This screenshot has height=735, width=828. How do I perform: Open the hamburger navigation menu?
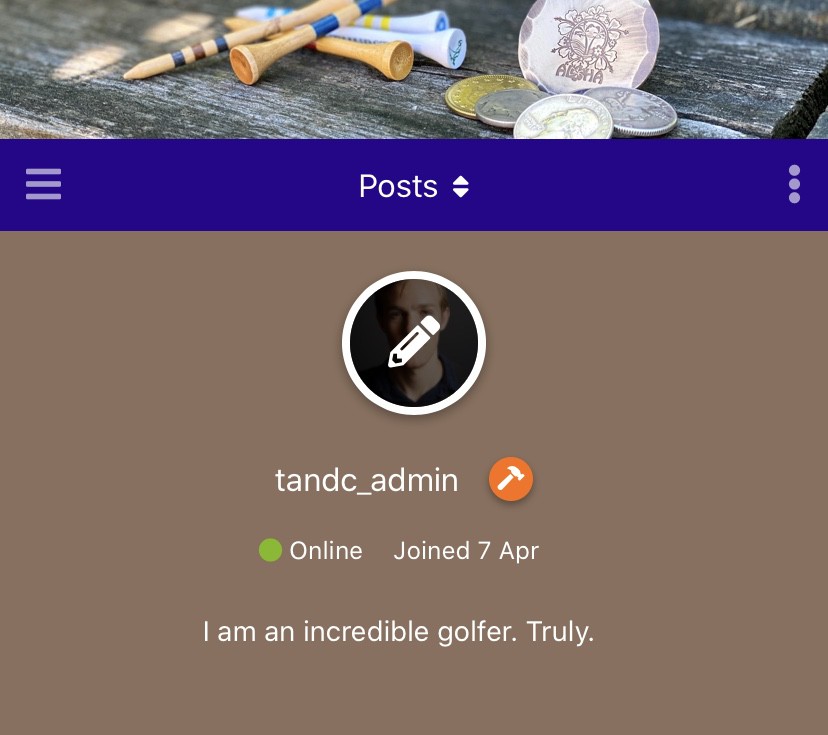click(43, 184)
